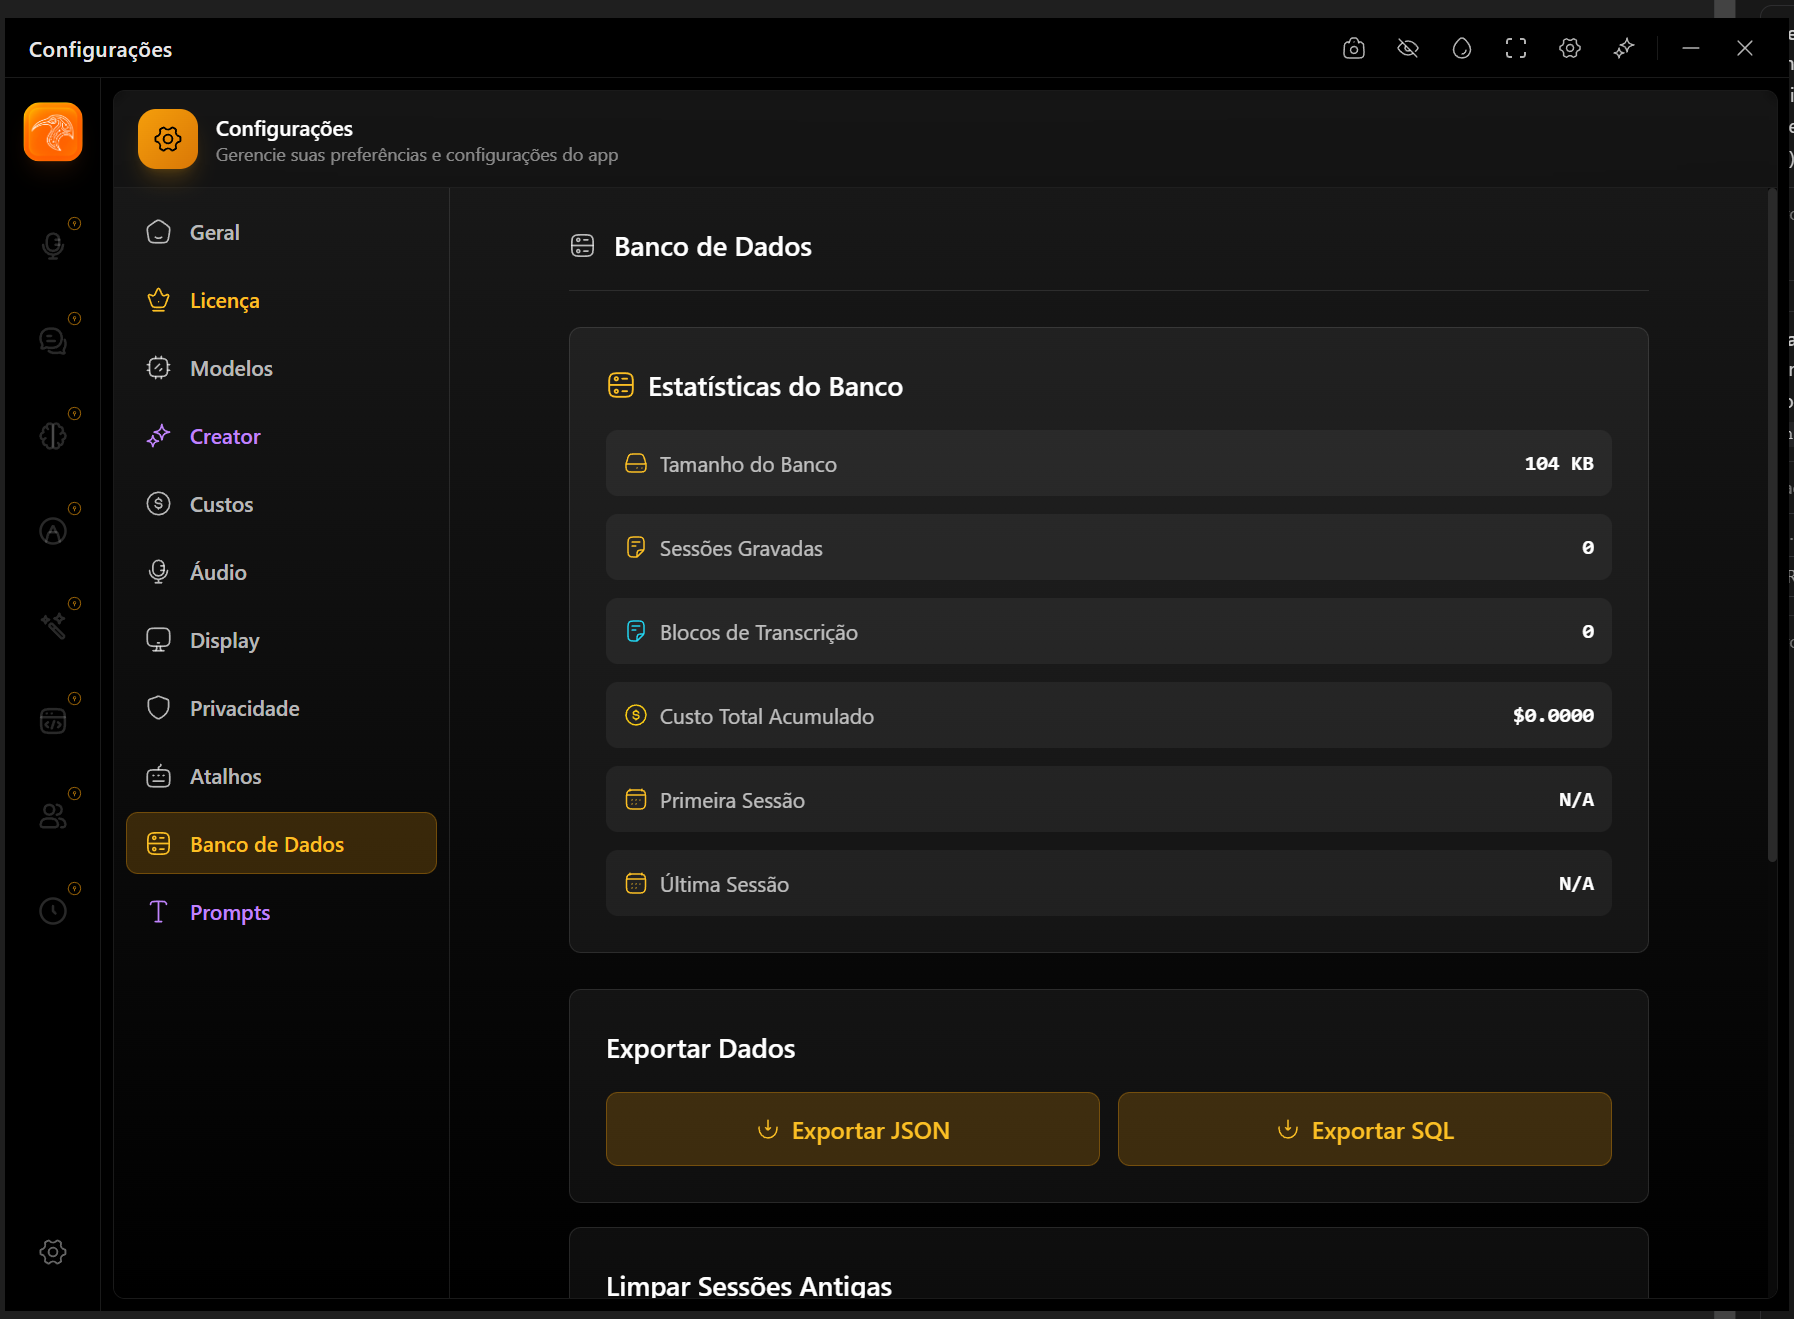Click the 'N/A' value in Última Sessão row
Screen dimensions: 1794x1319
[x=1576, y=883]
